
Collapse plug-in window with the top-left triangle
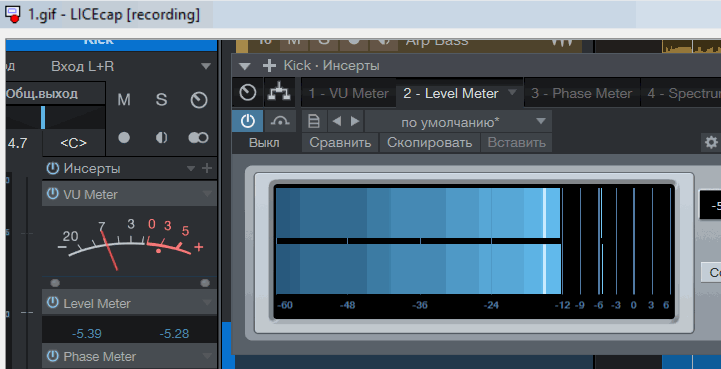pos(245,67)
